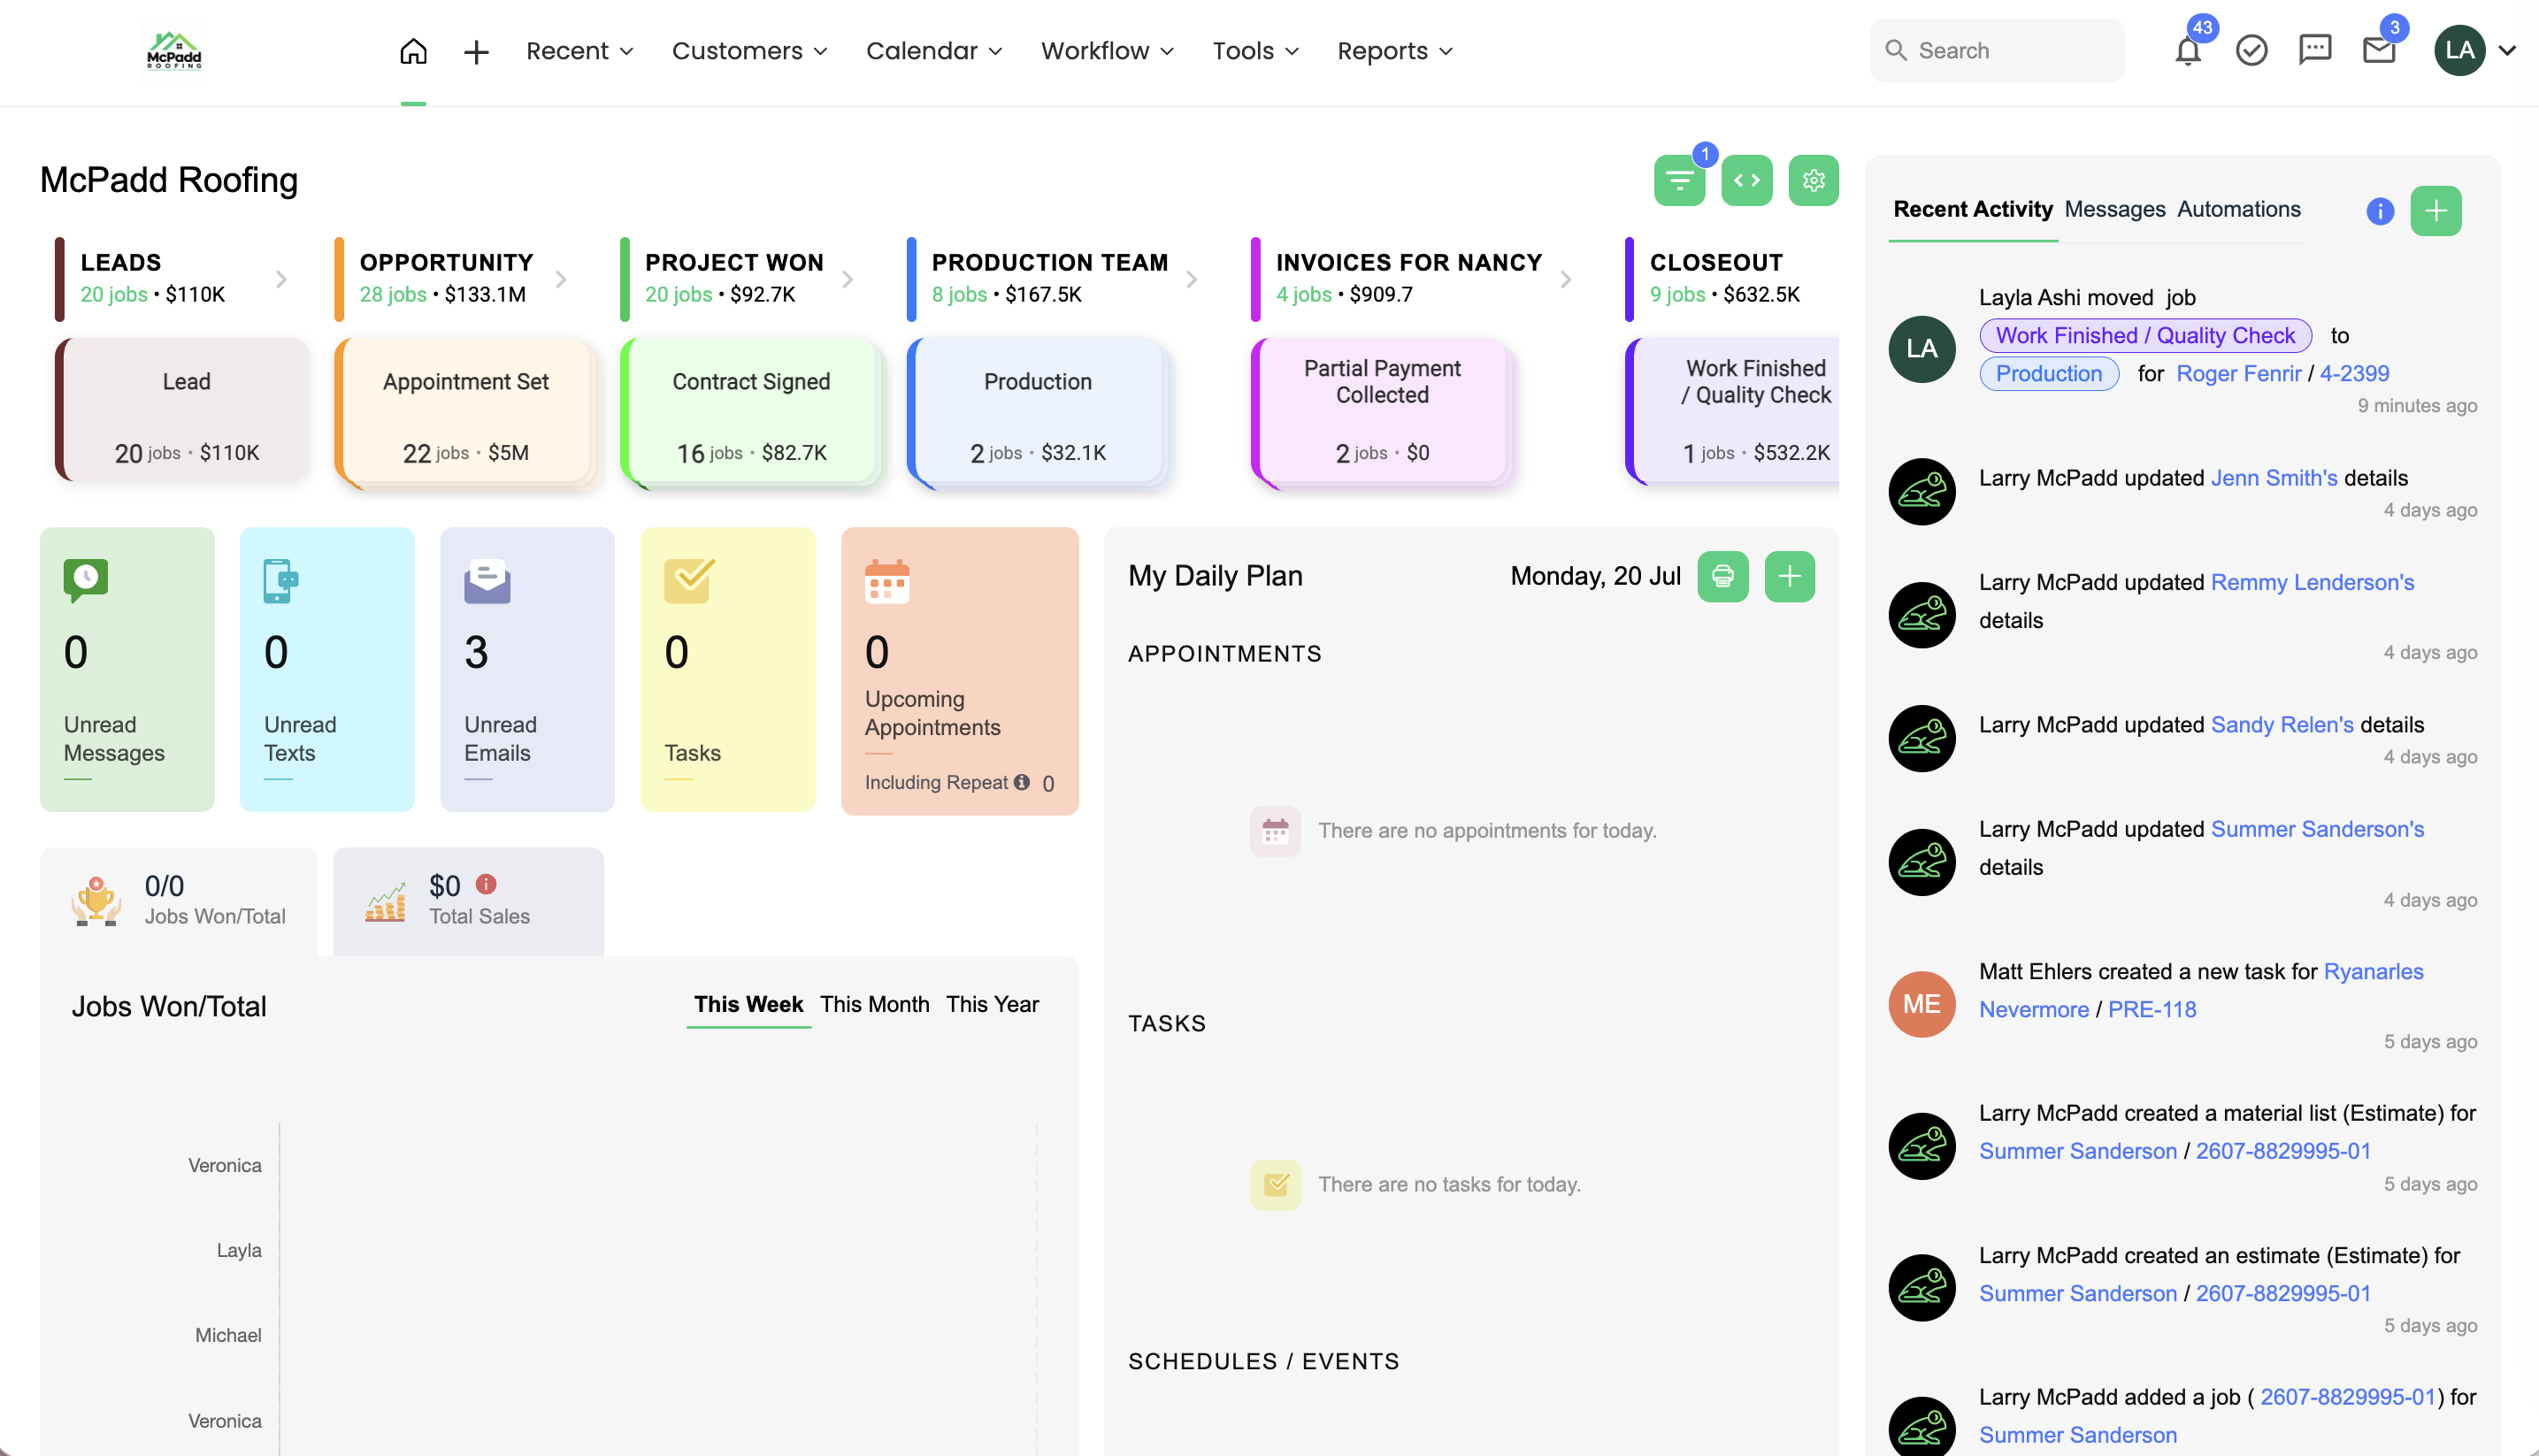Click the Total Sales red info icon

click(x=486, y=884)
